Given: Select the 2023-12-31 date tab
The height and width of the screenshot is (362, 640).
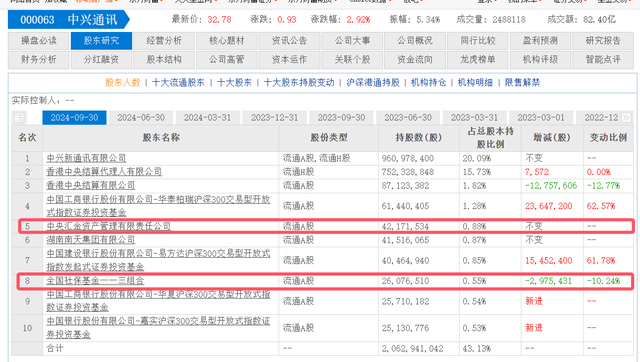Looking at the screenshot, I should click(x=275, y=118).
